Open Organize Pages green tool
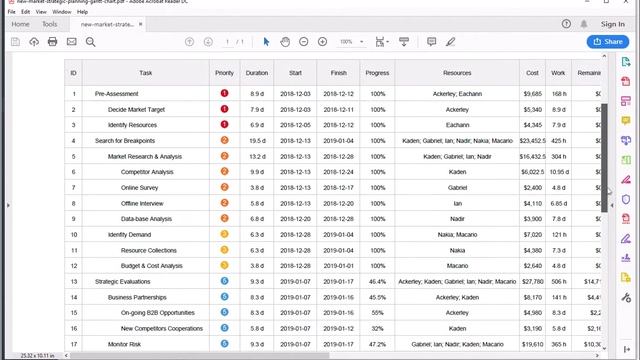Screen dimensions: 640x360 pyautogui.click(x=626, y=160)
